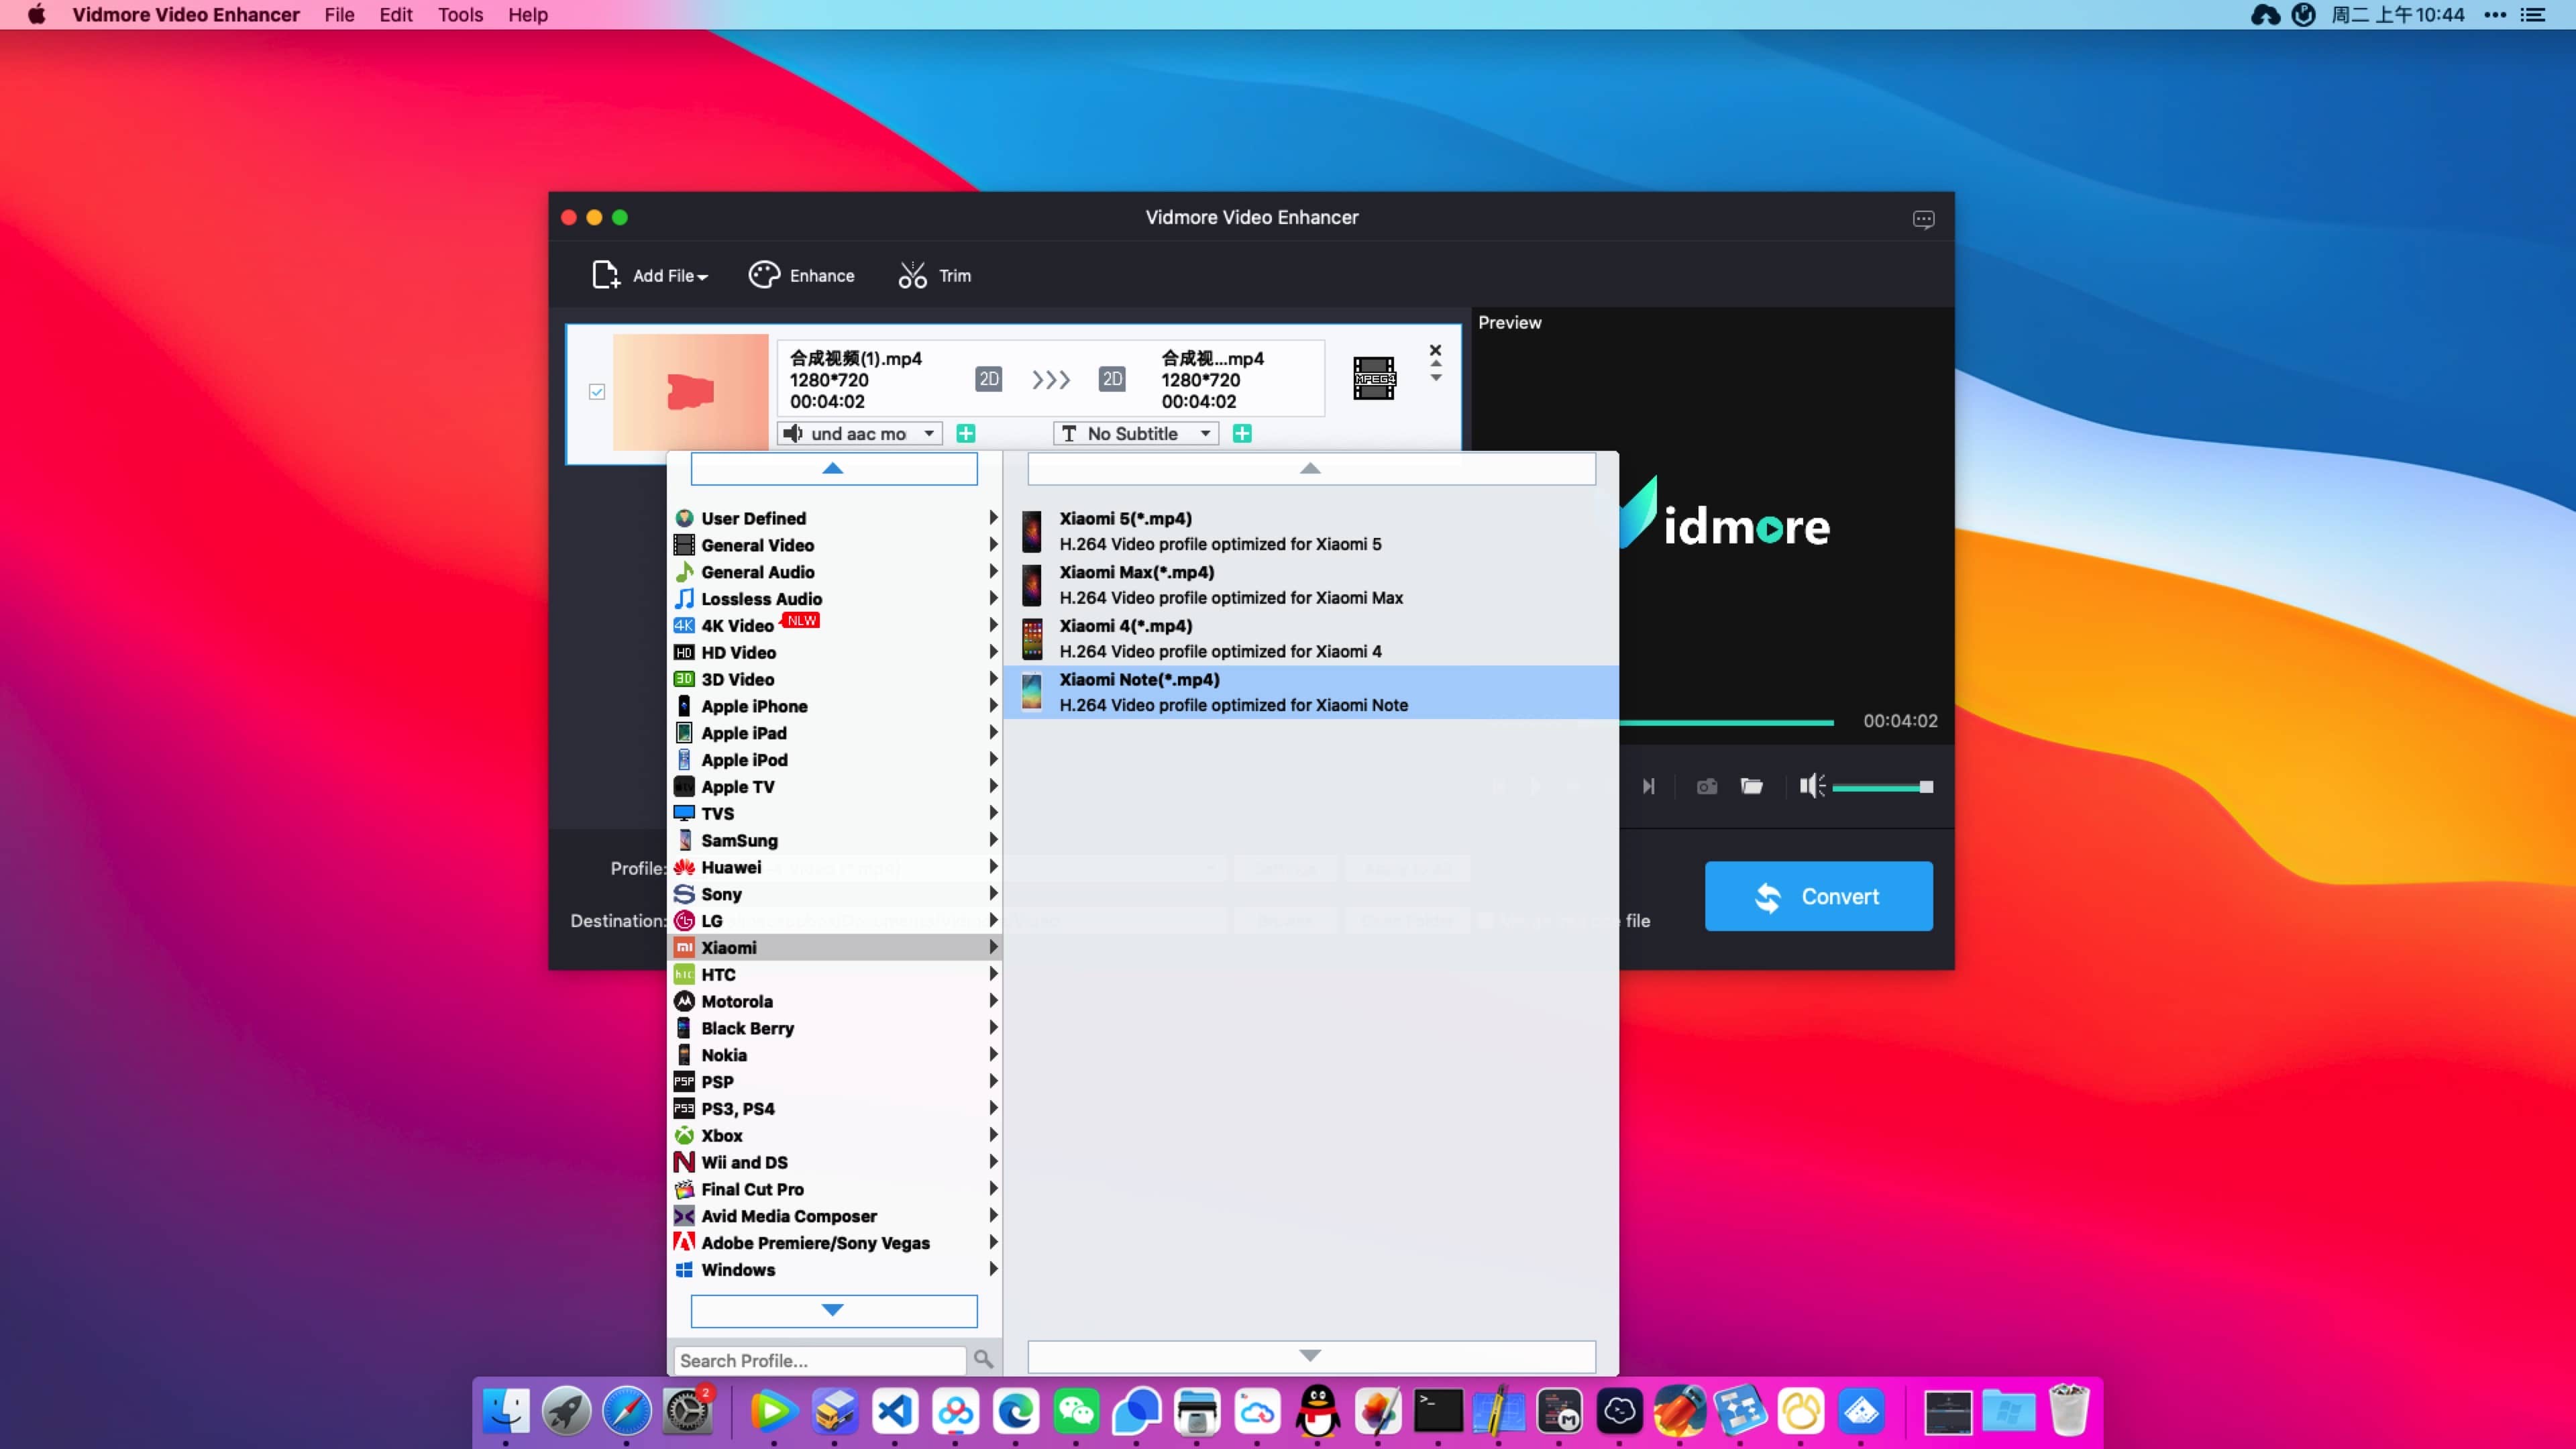Open Safari from the Dock
Image resolution: width=2576 pixels, height=1449 pixels.
627,1411
